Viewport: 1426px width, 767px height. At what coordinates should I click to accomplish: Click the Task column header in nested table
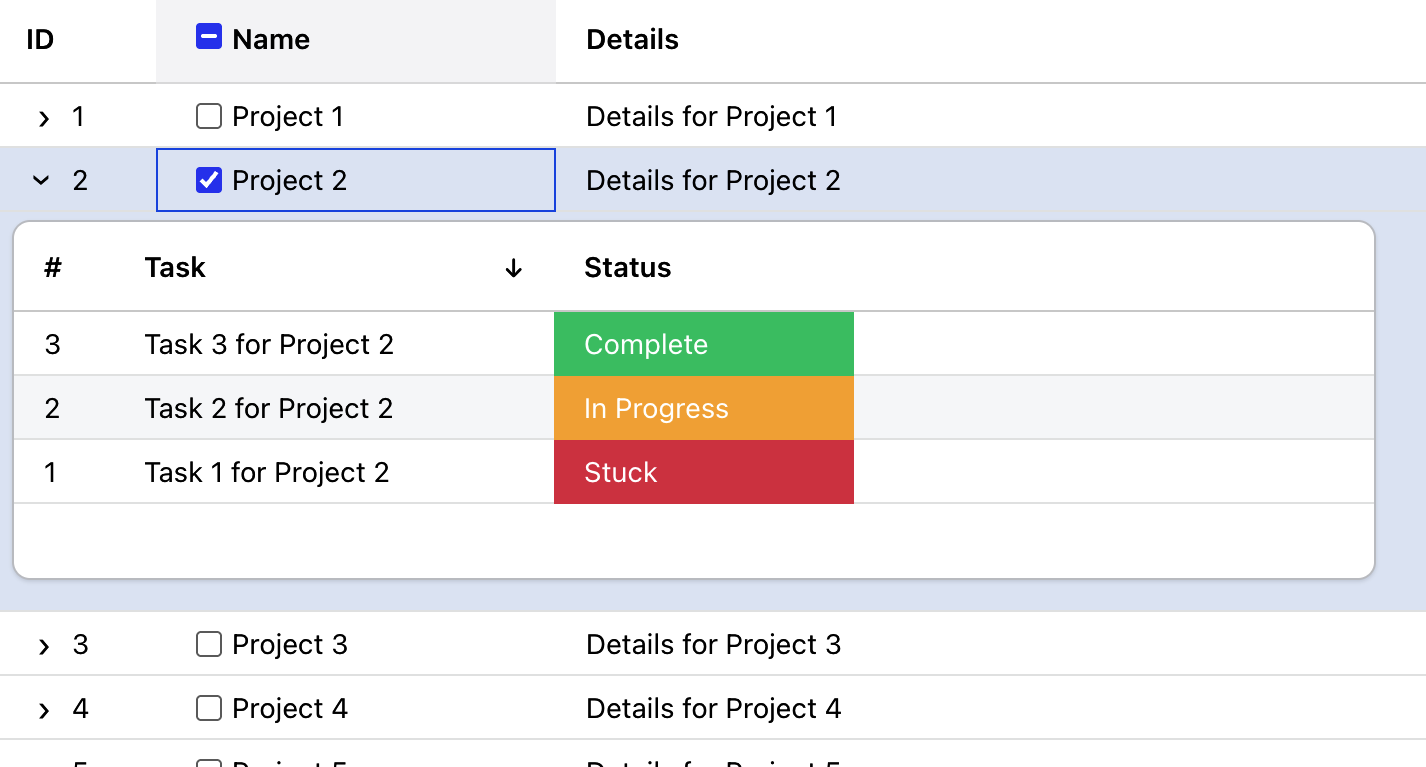tap(175, 267)
